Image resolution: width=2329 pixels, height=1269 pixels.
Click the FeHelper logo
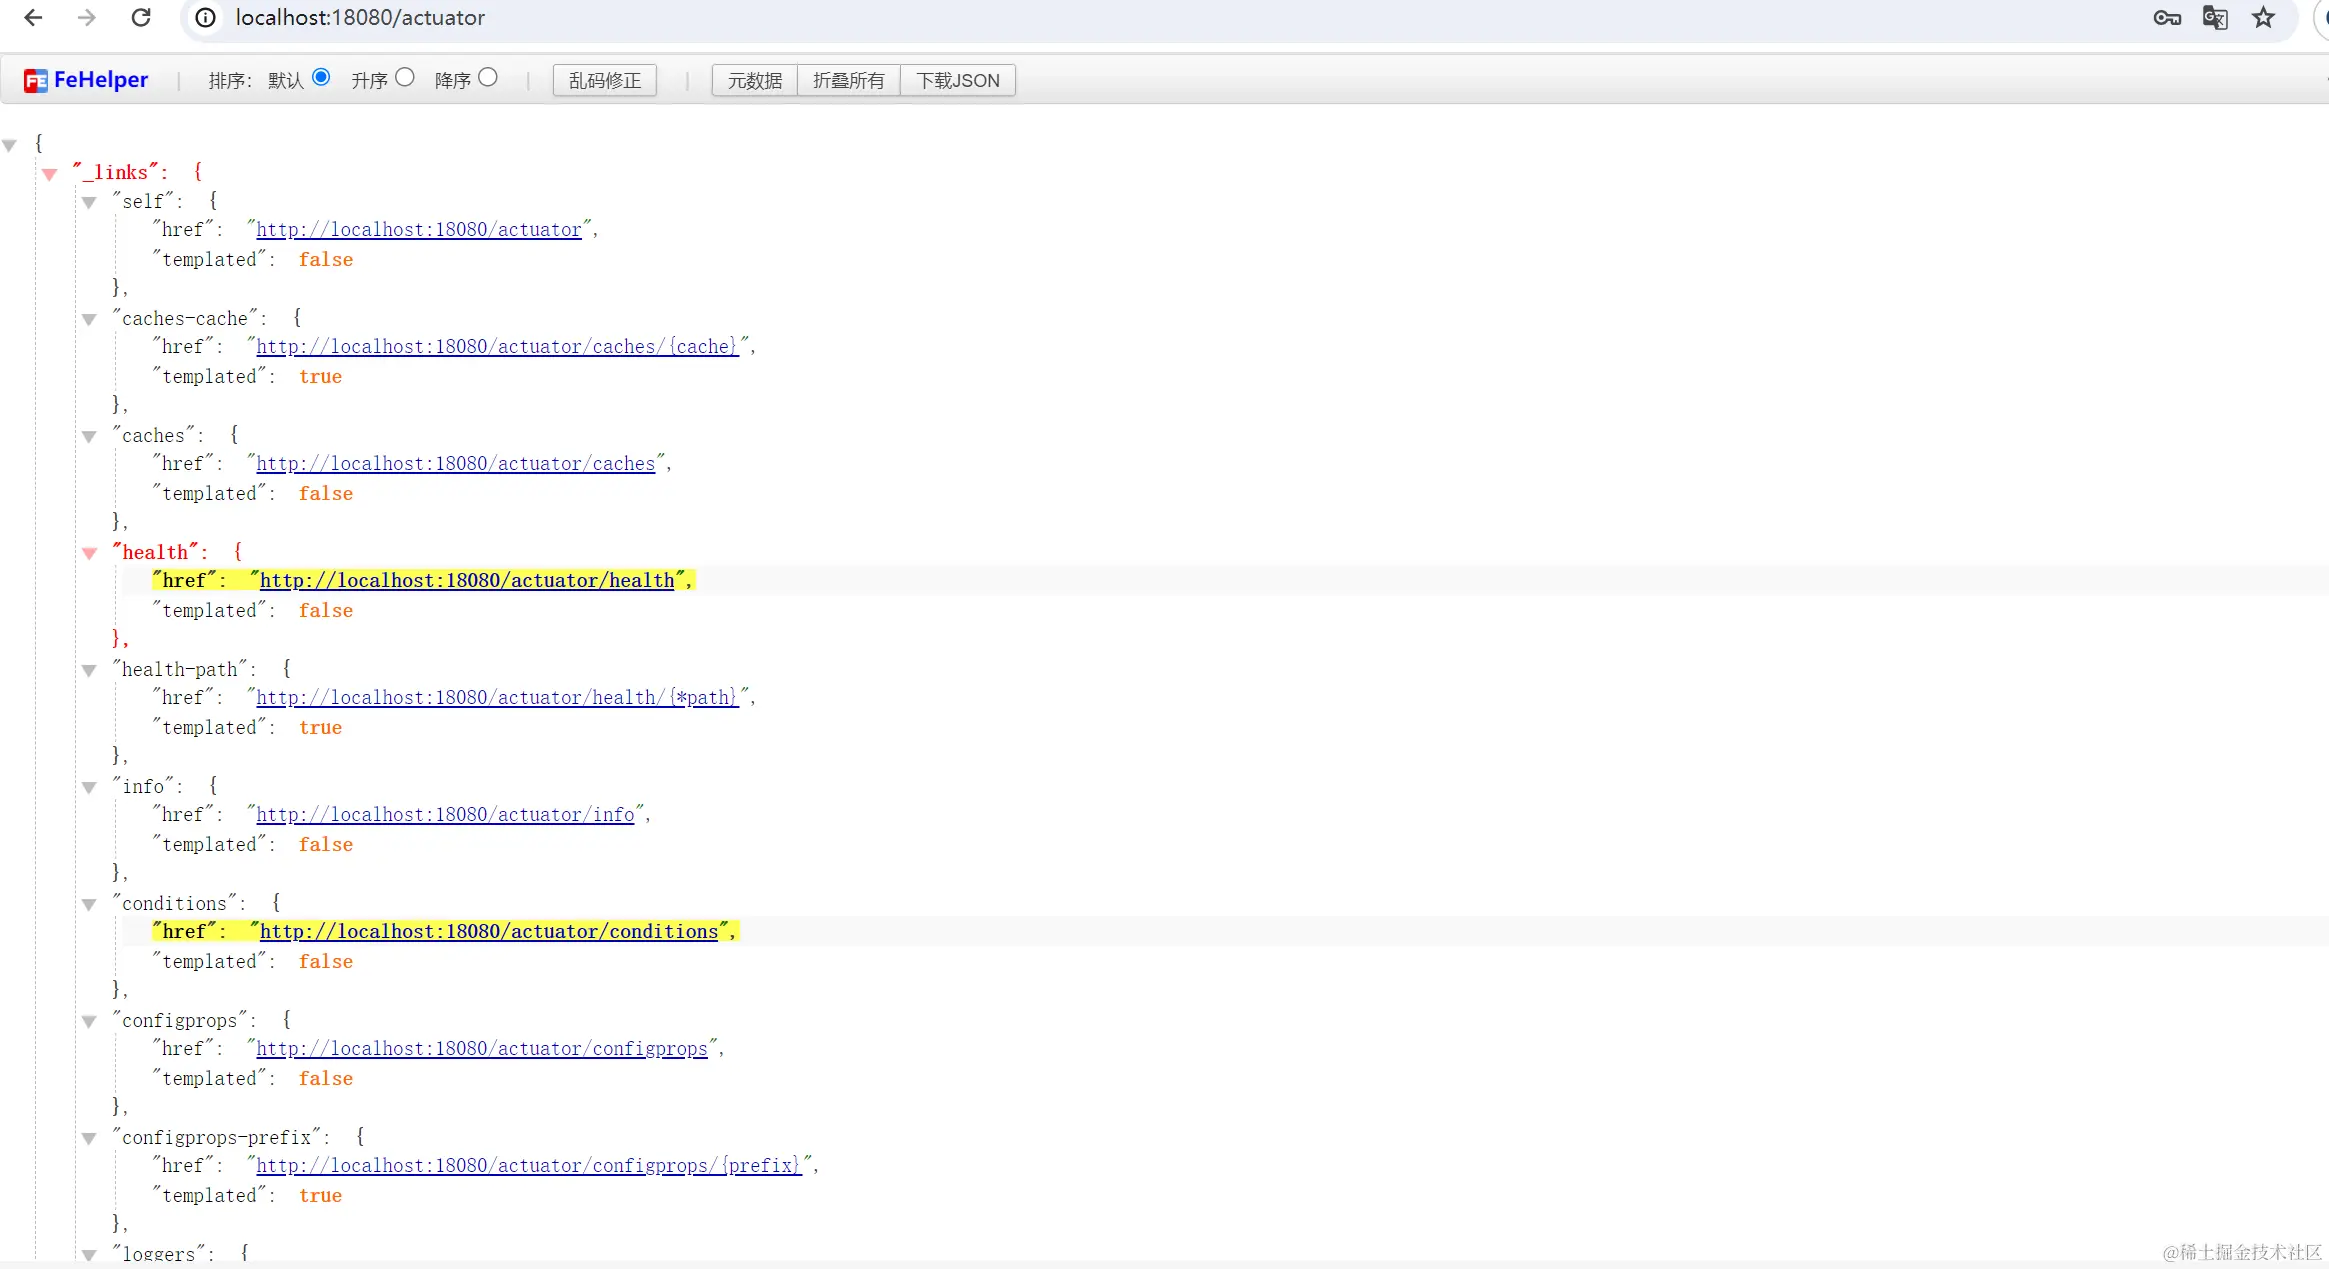[x=86, y=80]
